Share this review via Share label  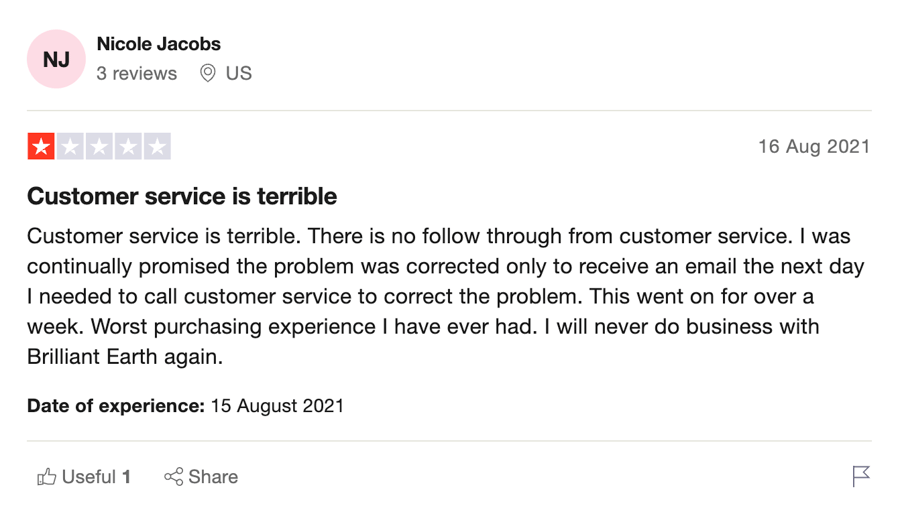213,476
